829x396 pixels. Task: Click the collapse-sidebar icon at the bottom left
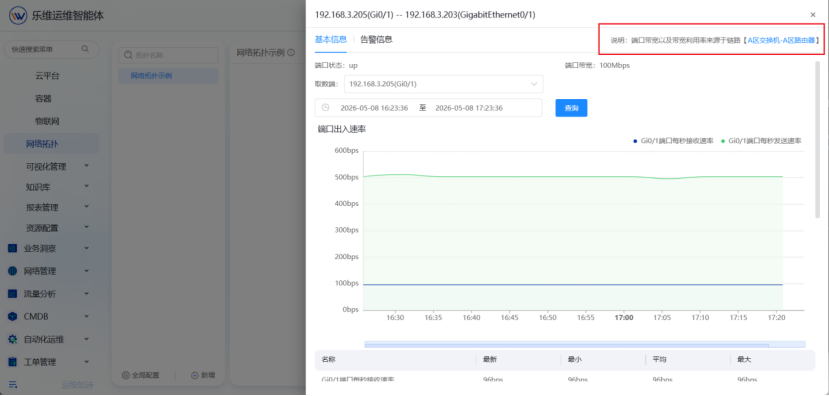13,384
